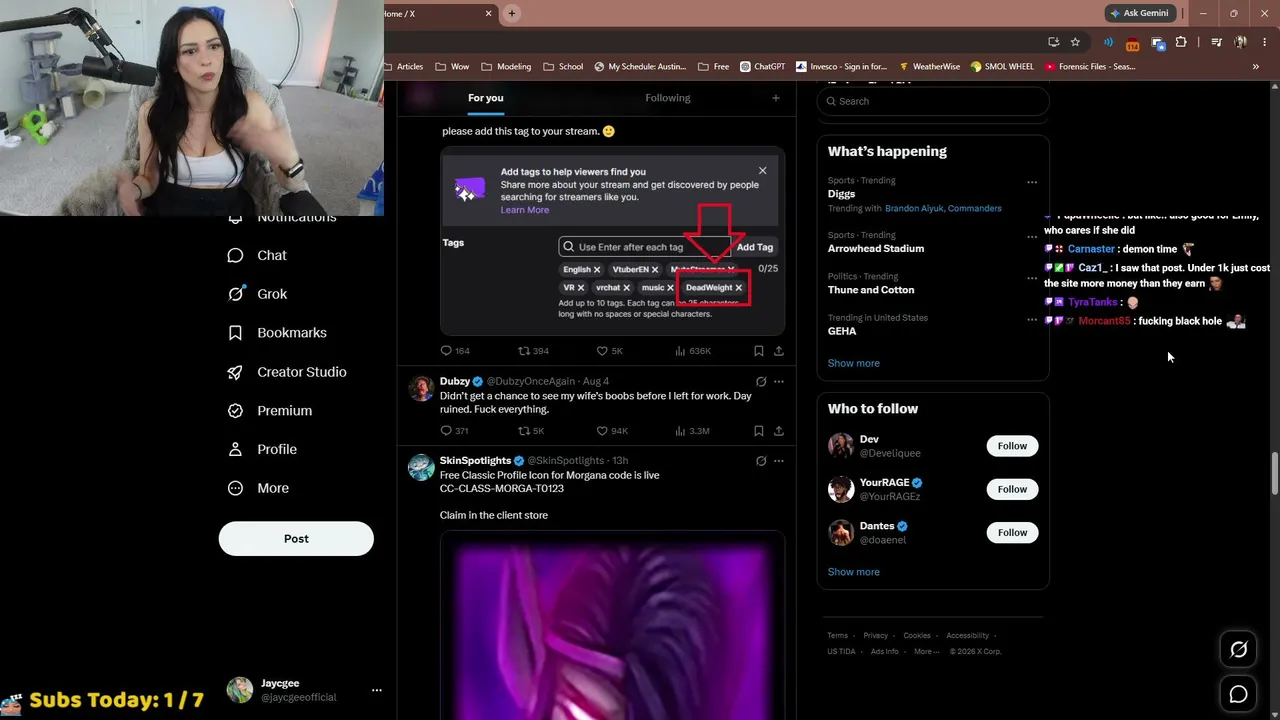The height and width of the screenshot is (720, 1280).
Task: Open Chrome media controls icon
Action: 1216,42
